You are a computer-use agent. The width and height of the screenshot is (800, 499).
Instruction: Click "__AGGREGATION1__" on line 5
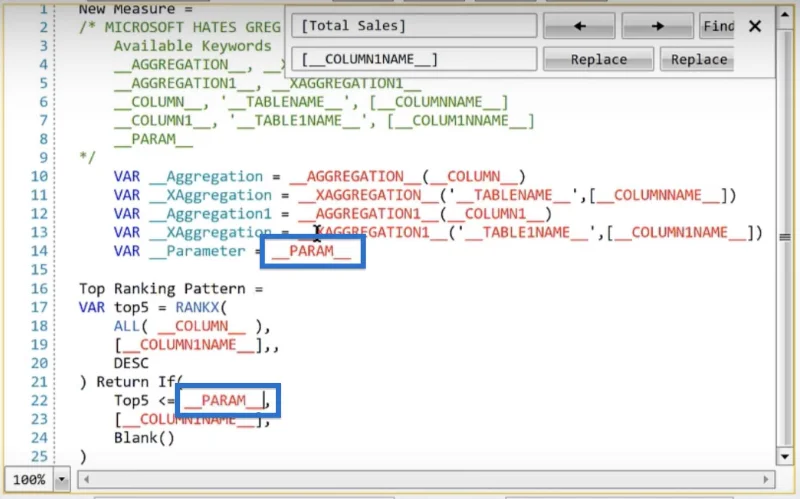coord(183,83)
